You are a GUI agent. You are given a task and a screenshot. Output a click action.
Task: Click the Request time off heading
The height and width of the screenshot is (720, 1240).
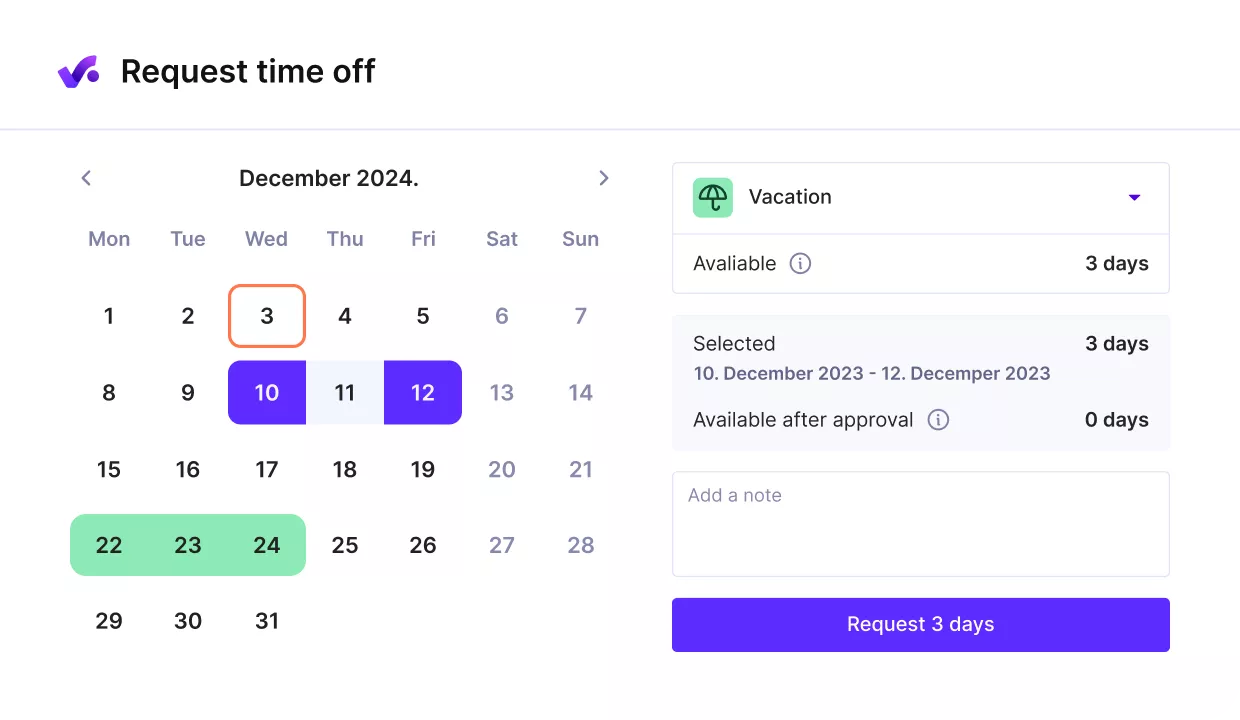(x=248, y=71)
